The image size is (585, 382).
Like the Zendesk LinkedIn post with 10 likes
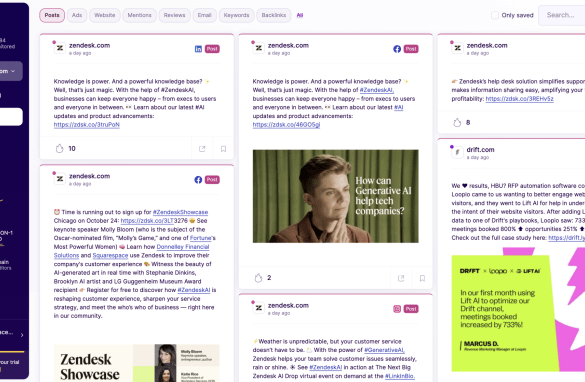tap(59, 148)
